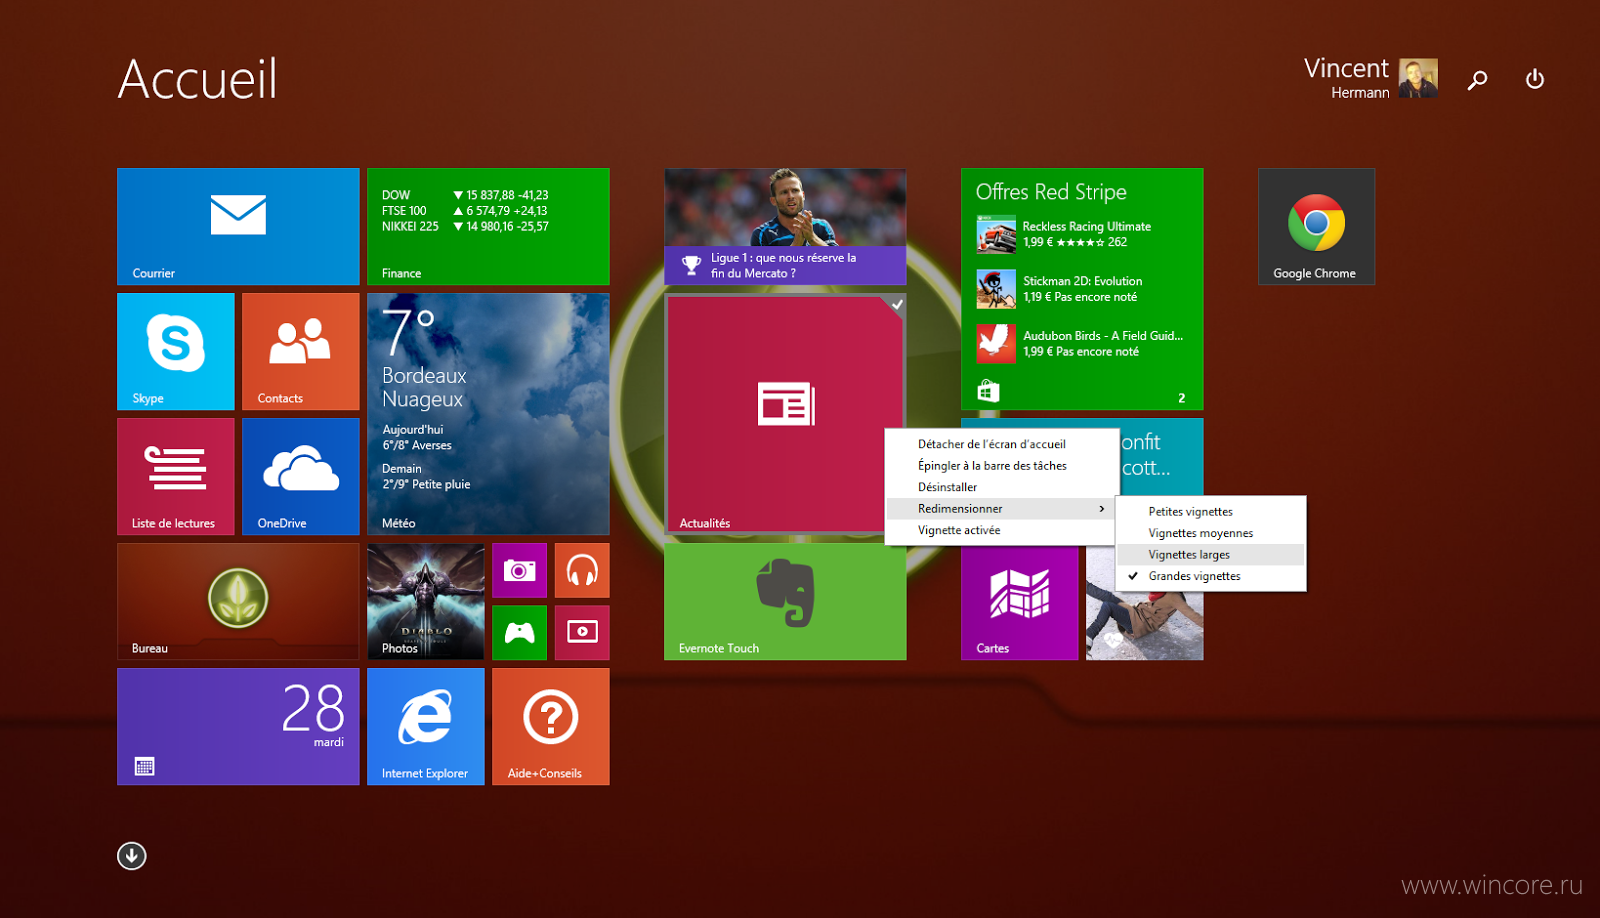Click the FTSE 100 stock row
Viewport: 1600px width, 918px height.
click(465, 211)
